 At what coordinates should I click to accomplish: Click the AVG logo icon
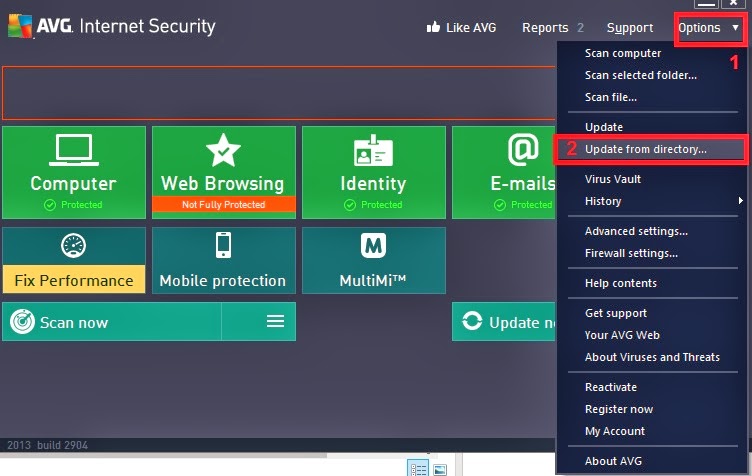tap(20, 26)
